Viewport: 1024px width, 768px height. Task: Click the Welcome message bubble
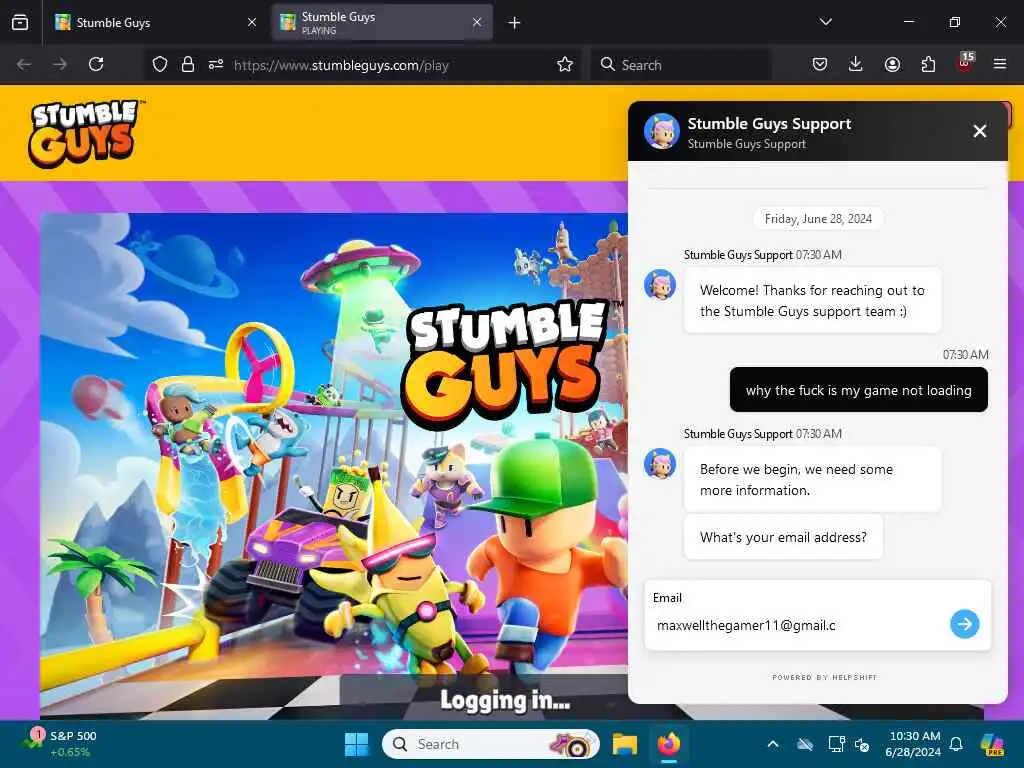812,300
